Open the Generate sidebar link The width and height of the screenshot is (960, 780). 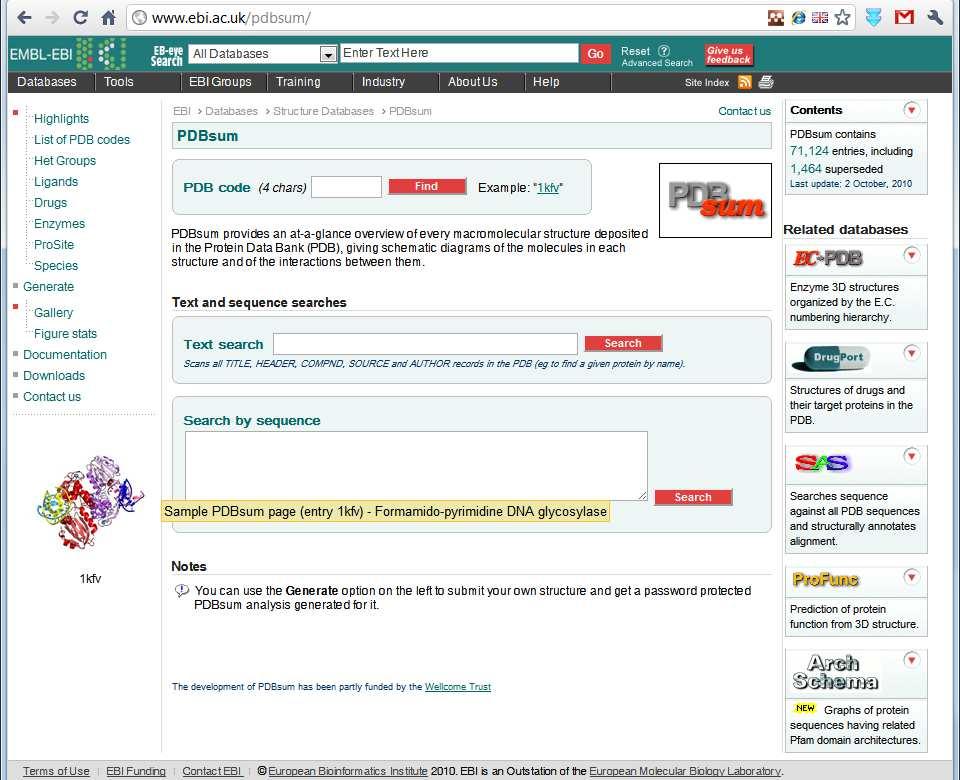pyautogui.click(x=48, y=287)
